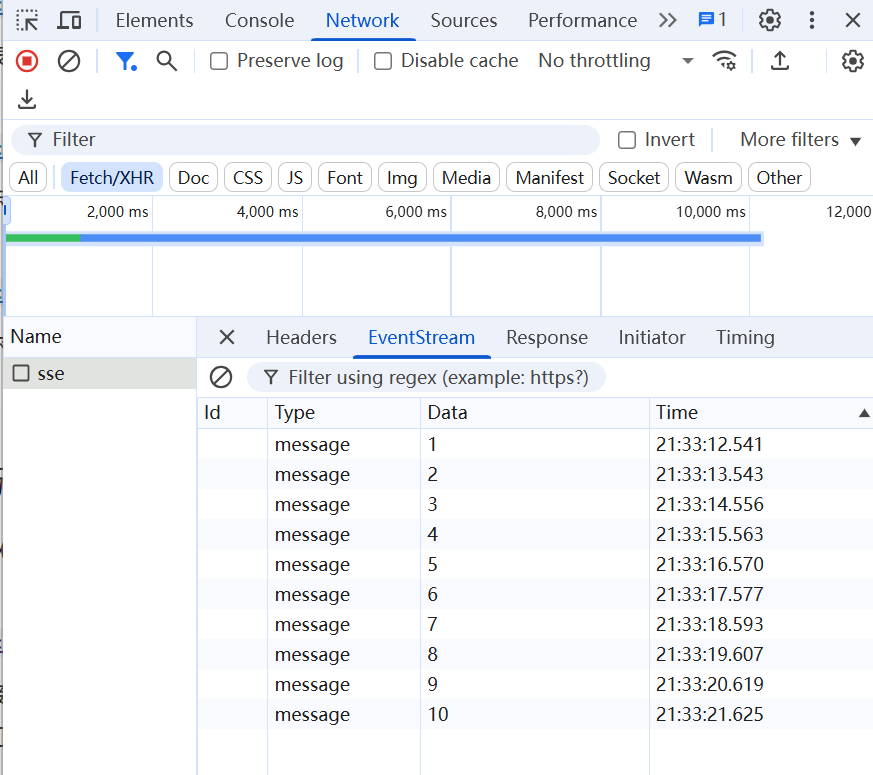Select message row with data 5
The width and height of the screenshot is (873, 775).
coord(535,565)
